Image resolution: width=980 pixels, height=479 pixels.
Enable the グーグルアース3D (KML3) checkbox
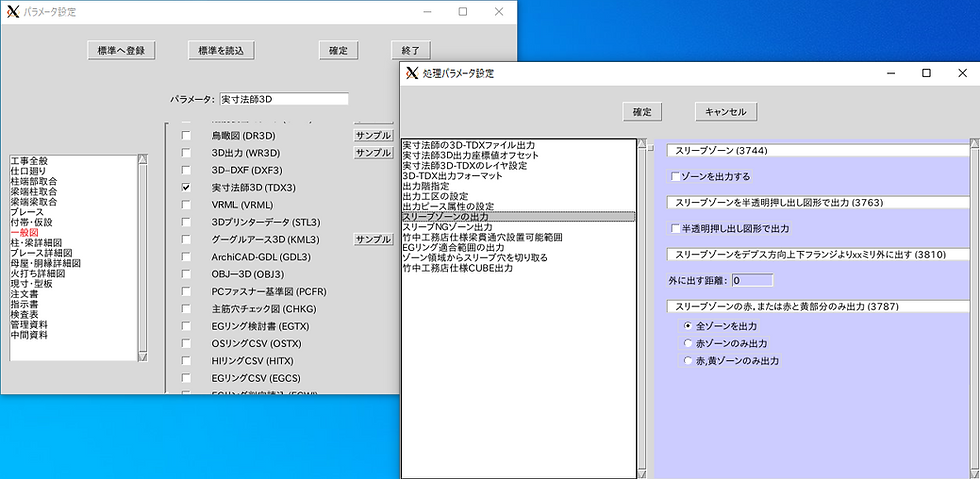pos(186,240)
